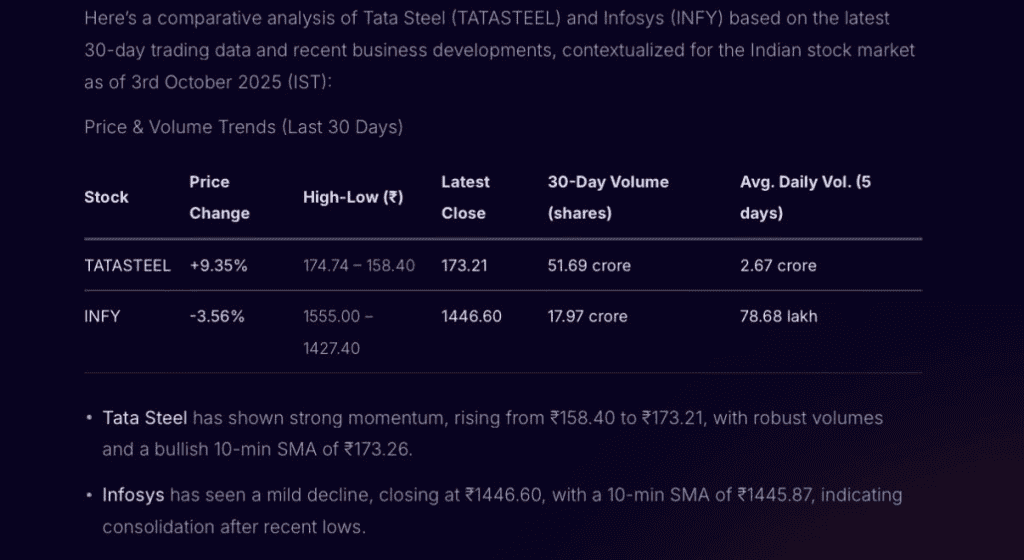Screen dimensions: 1024x560
Task: Select the +9.35% price change cell
Action: [x=218, y=265]
